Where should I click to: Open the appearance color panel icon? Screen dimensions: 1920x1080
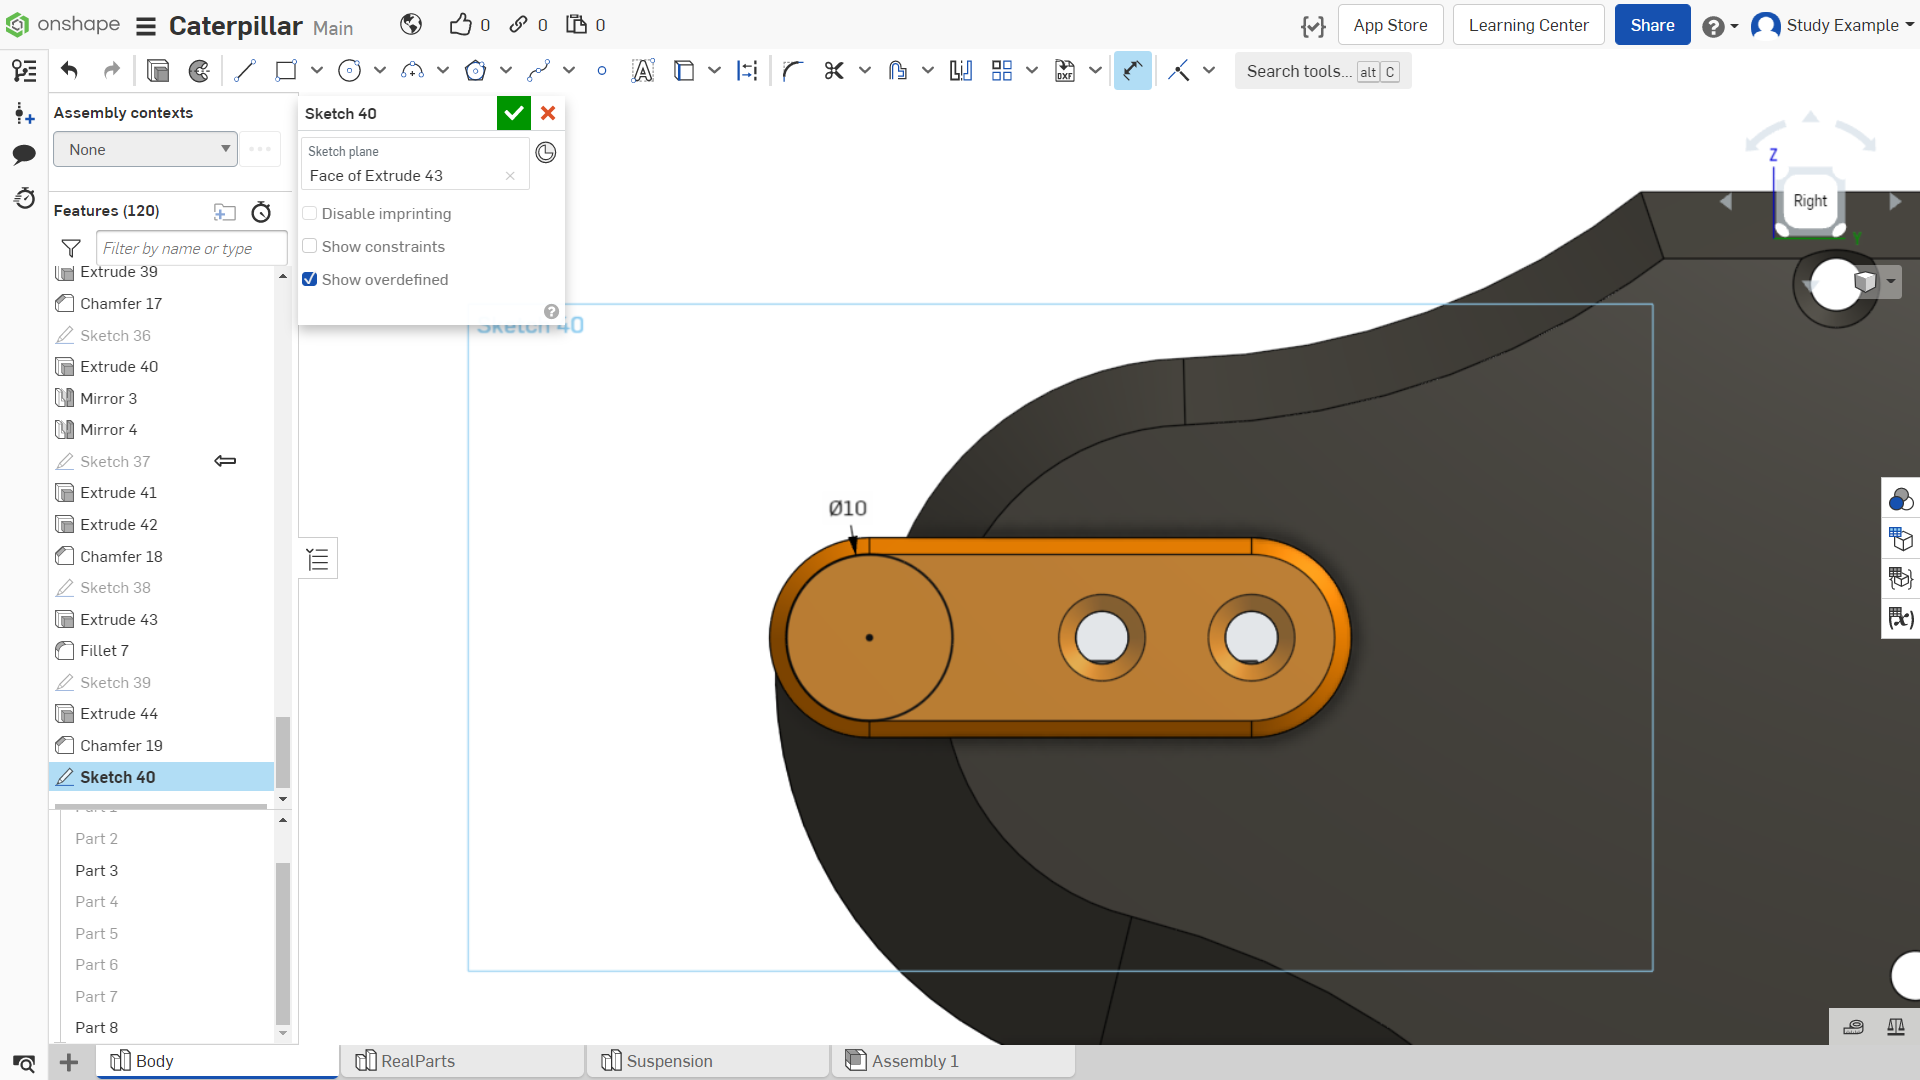tap(1900, 498)
